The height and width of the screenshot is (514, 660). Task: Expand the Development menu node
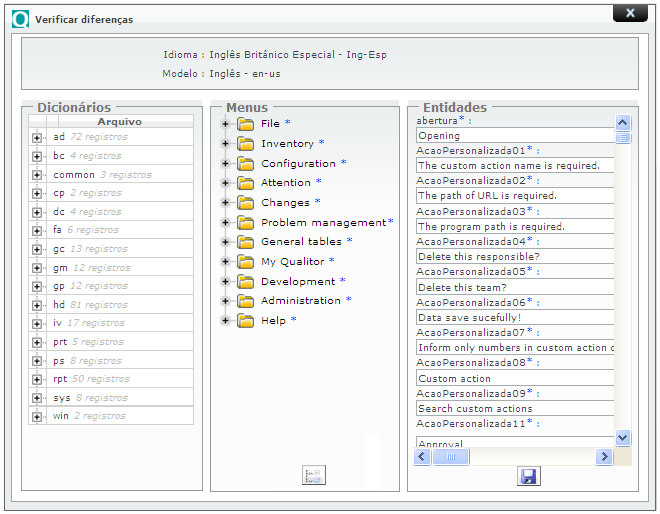(225, 282)
